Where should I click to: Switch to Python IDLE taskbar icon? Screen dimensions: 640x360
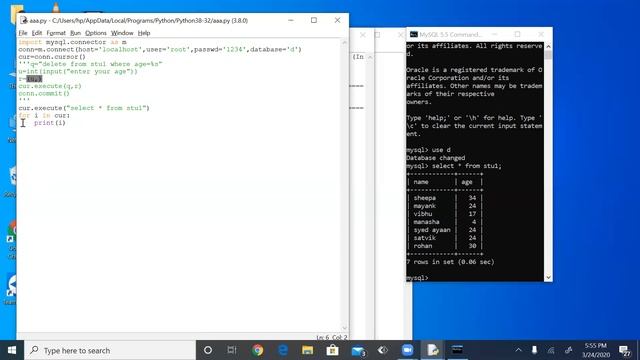[433, 350]
